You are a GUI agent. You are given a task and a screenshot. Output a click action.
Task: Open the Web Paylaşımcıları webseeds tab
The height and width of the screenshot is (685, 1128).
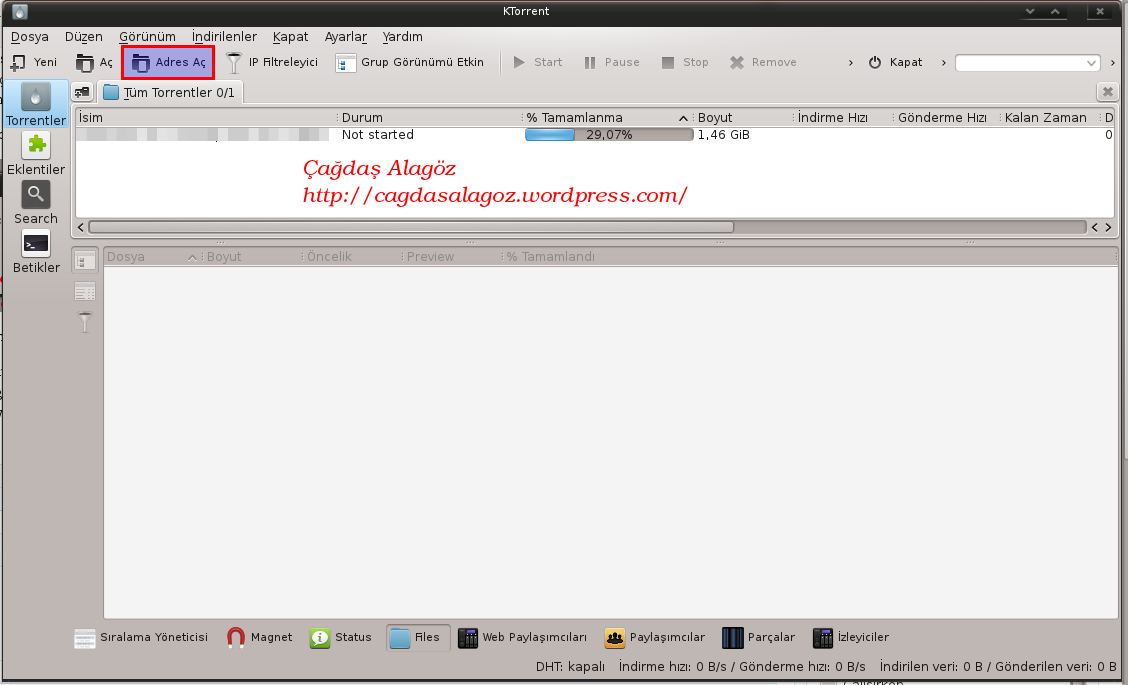(523, 638)
